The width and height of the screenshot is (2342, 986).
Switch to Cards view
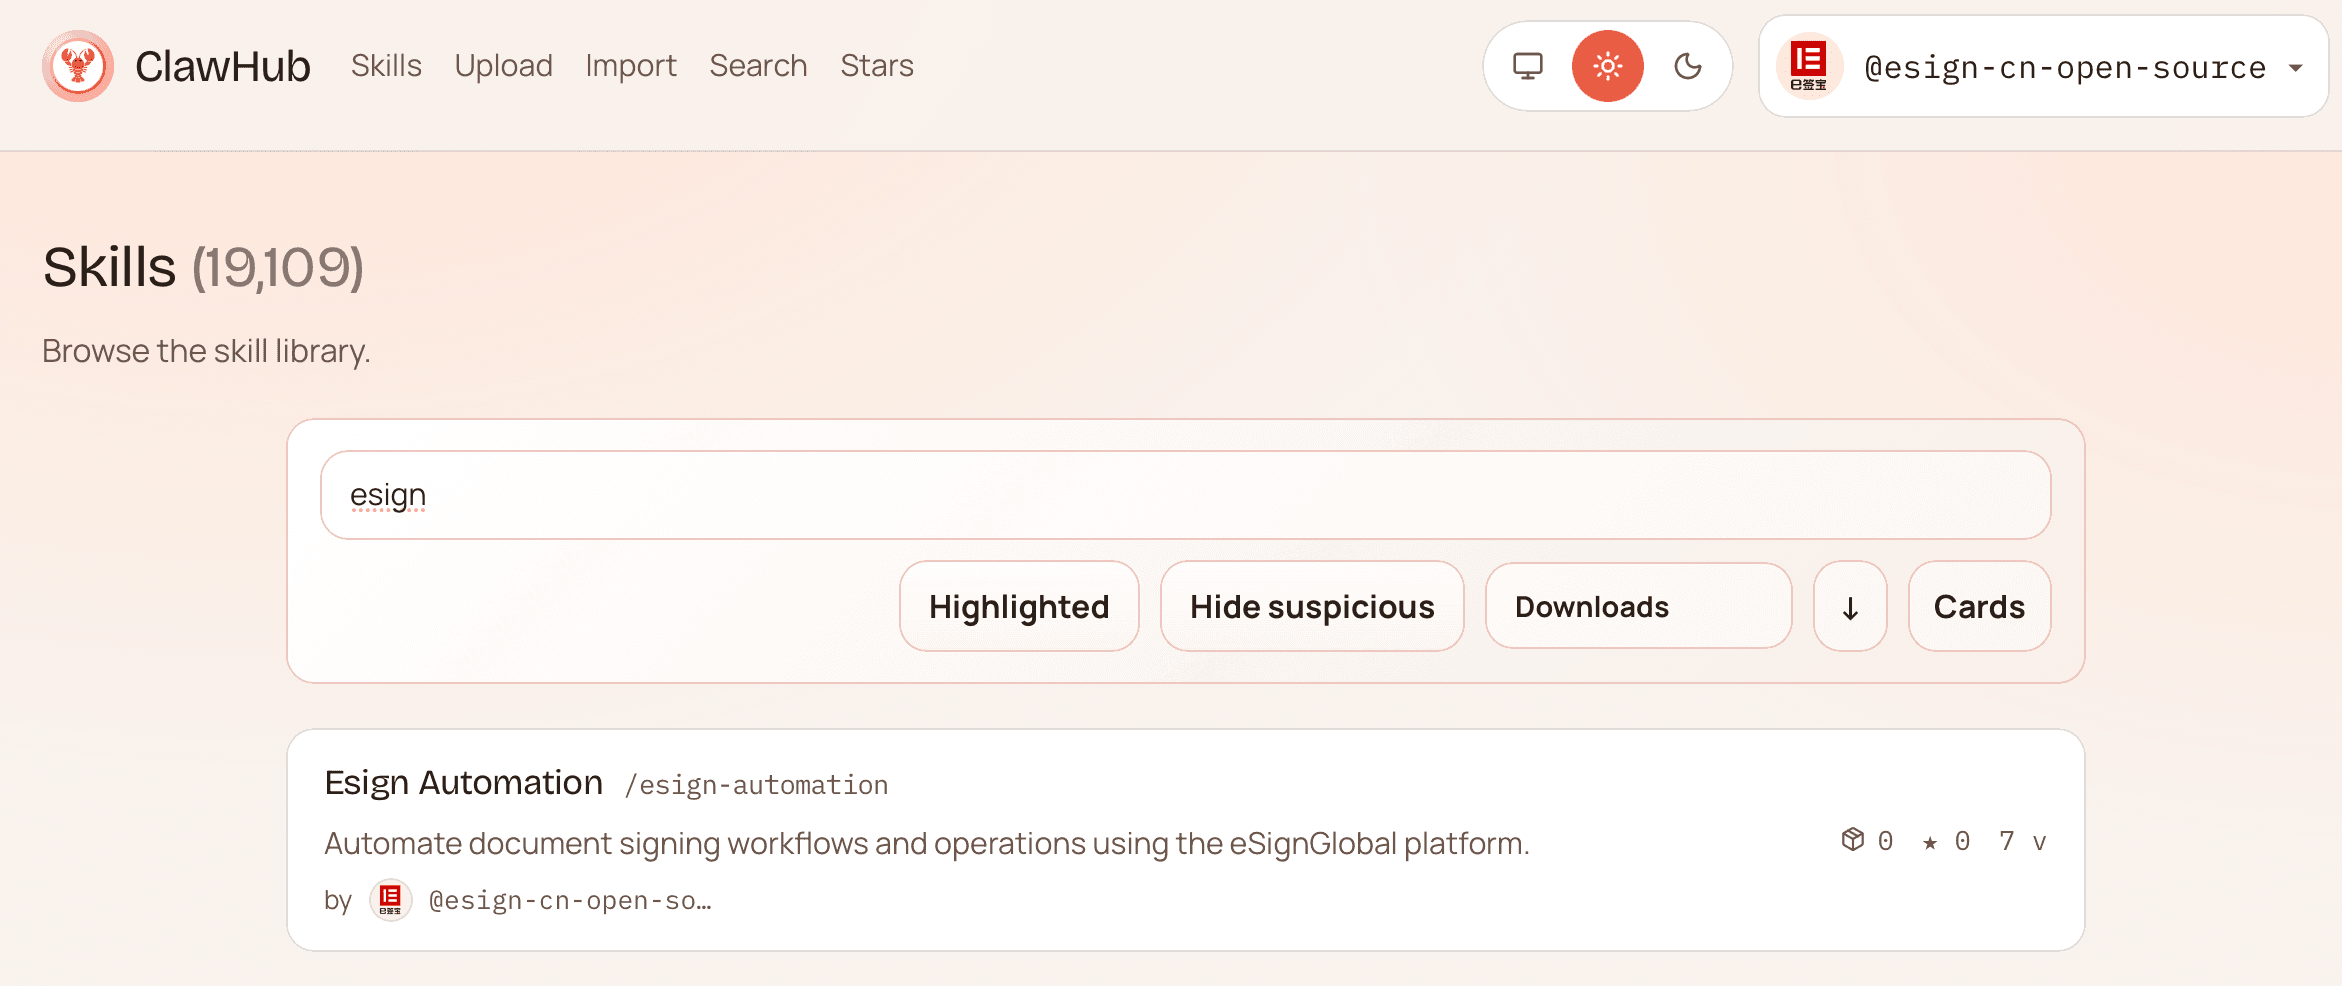[1978, 606]
